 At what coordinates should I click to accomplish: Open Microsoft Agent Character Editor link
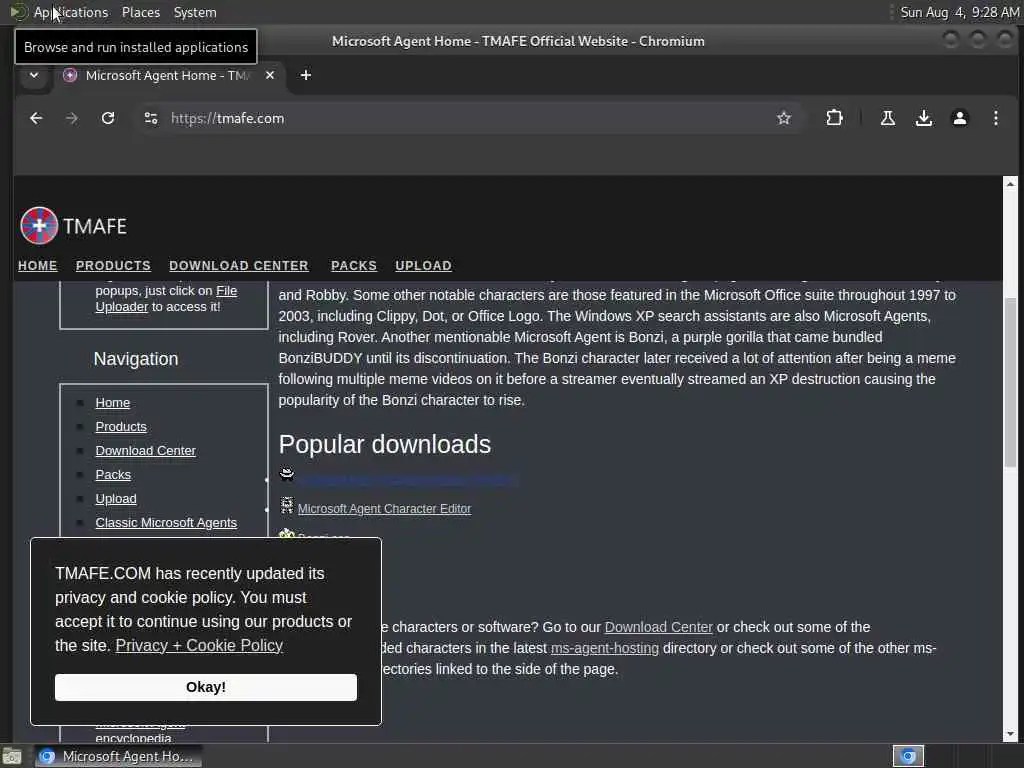pos(384,509)
